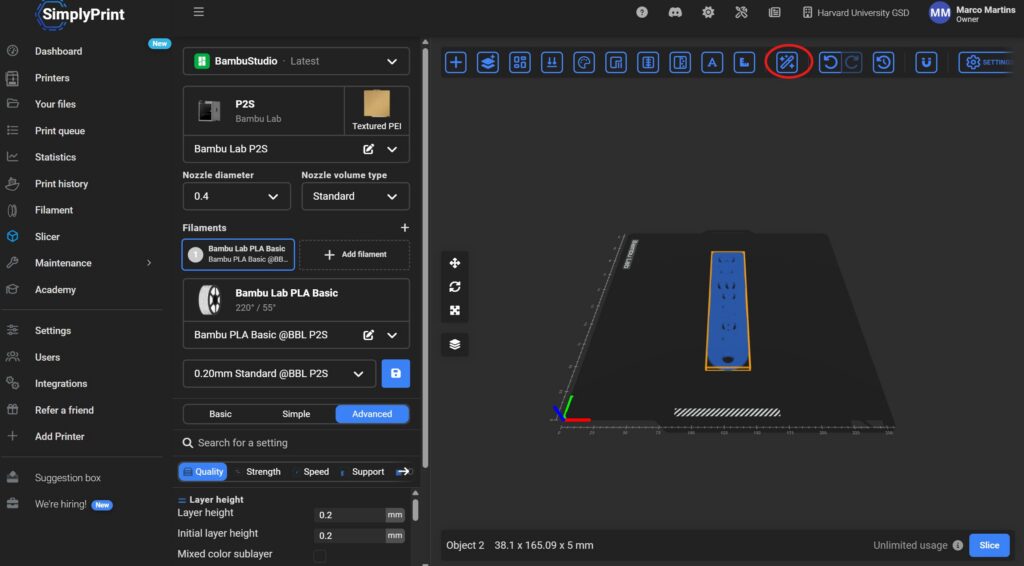Click the header gear settings icon
This screenshot has height=566, width=1024.
click(x=708, y=12)
